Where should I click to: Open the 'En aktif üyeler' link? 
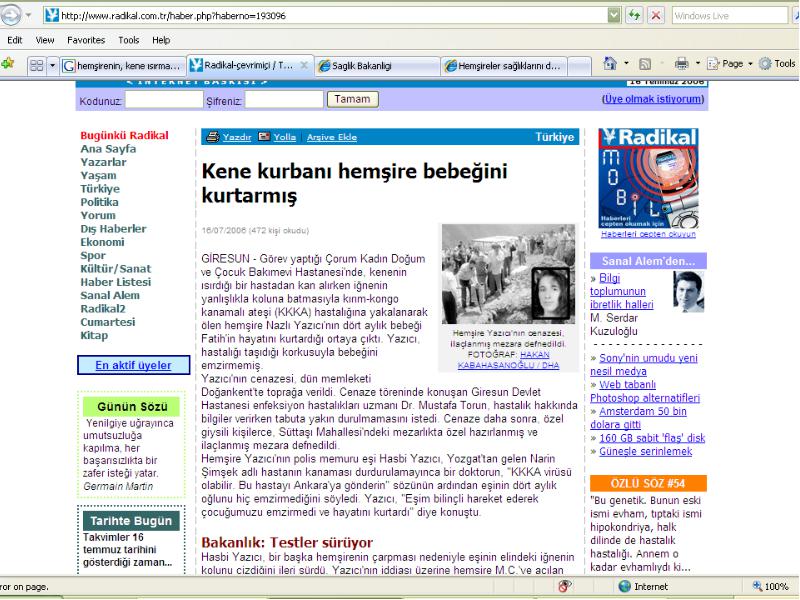133,365
